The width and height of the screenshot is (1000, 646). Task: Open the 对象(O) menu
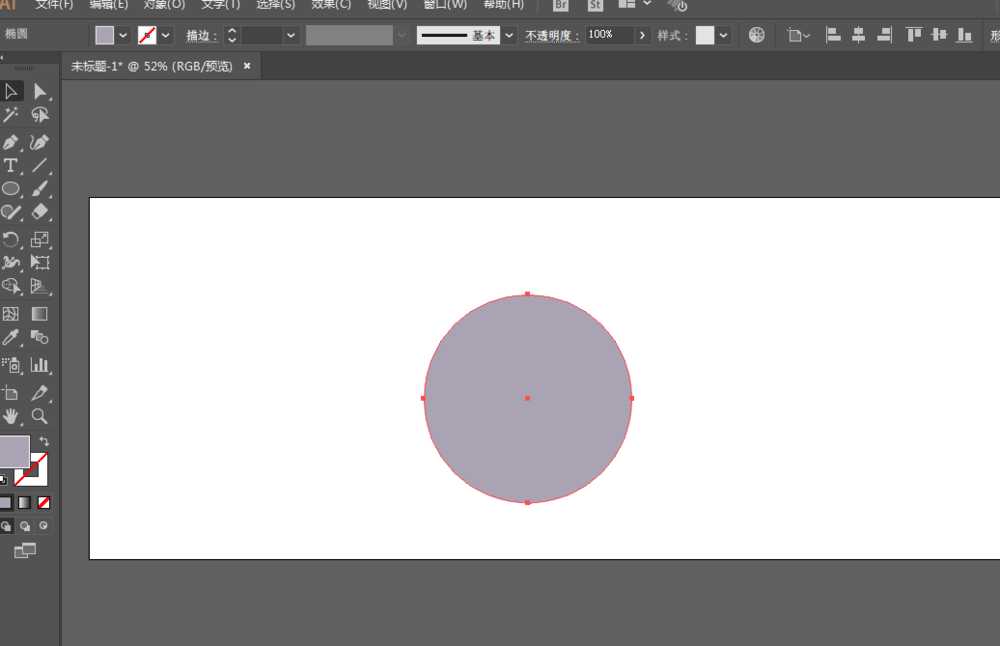pos(164,5)
